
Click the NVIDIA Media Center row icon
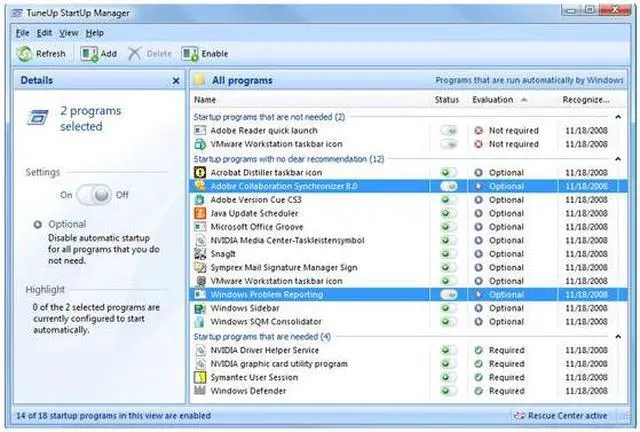coord(200,240)
